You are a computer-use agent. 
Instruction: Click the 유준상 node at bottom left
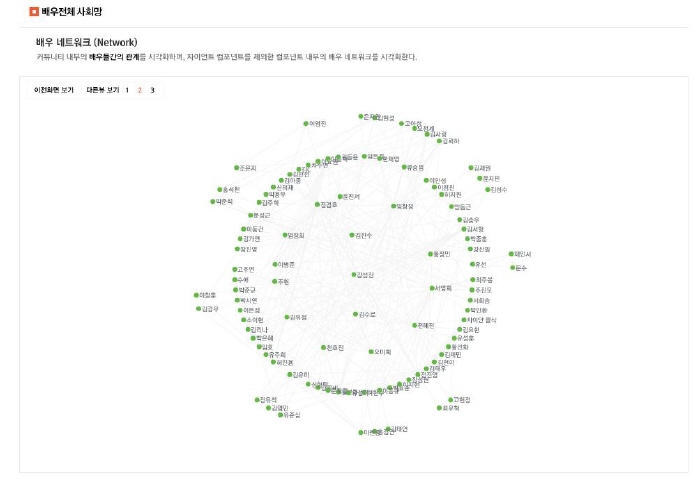tap(280, 415)
